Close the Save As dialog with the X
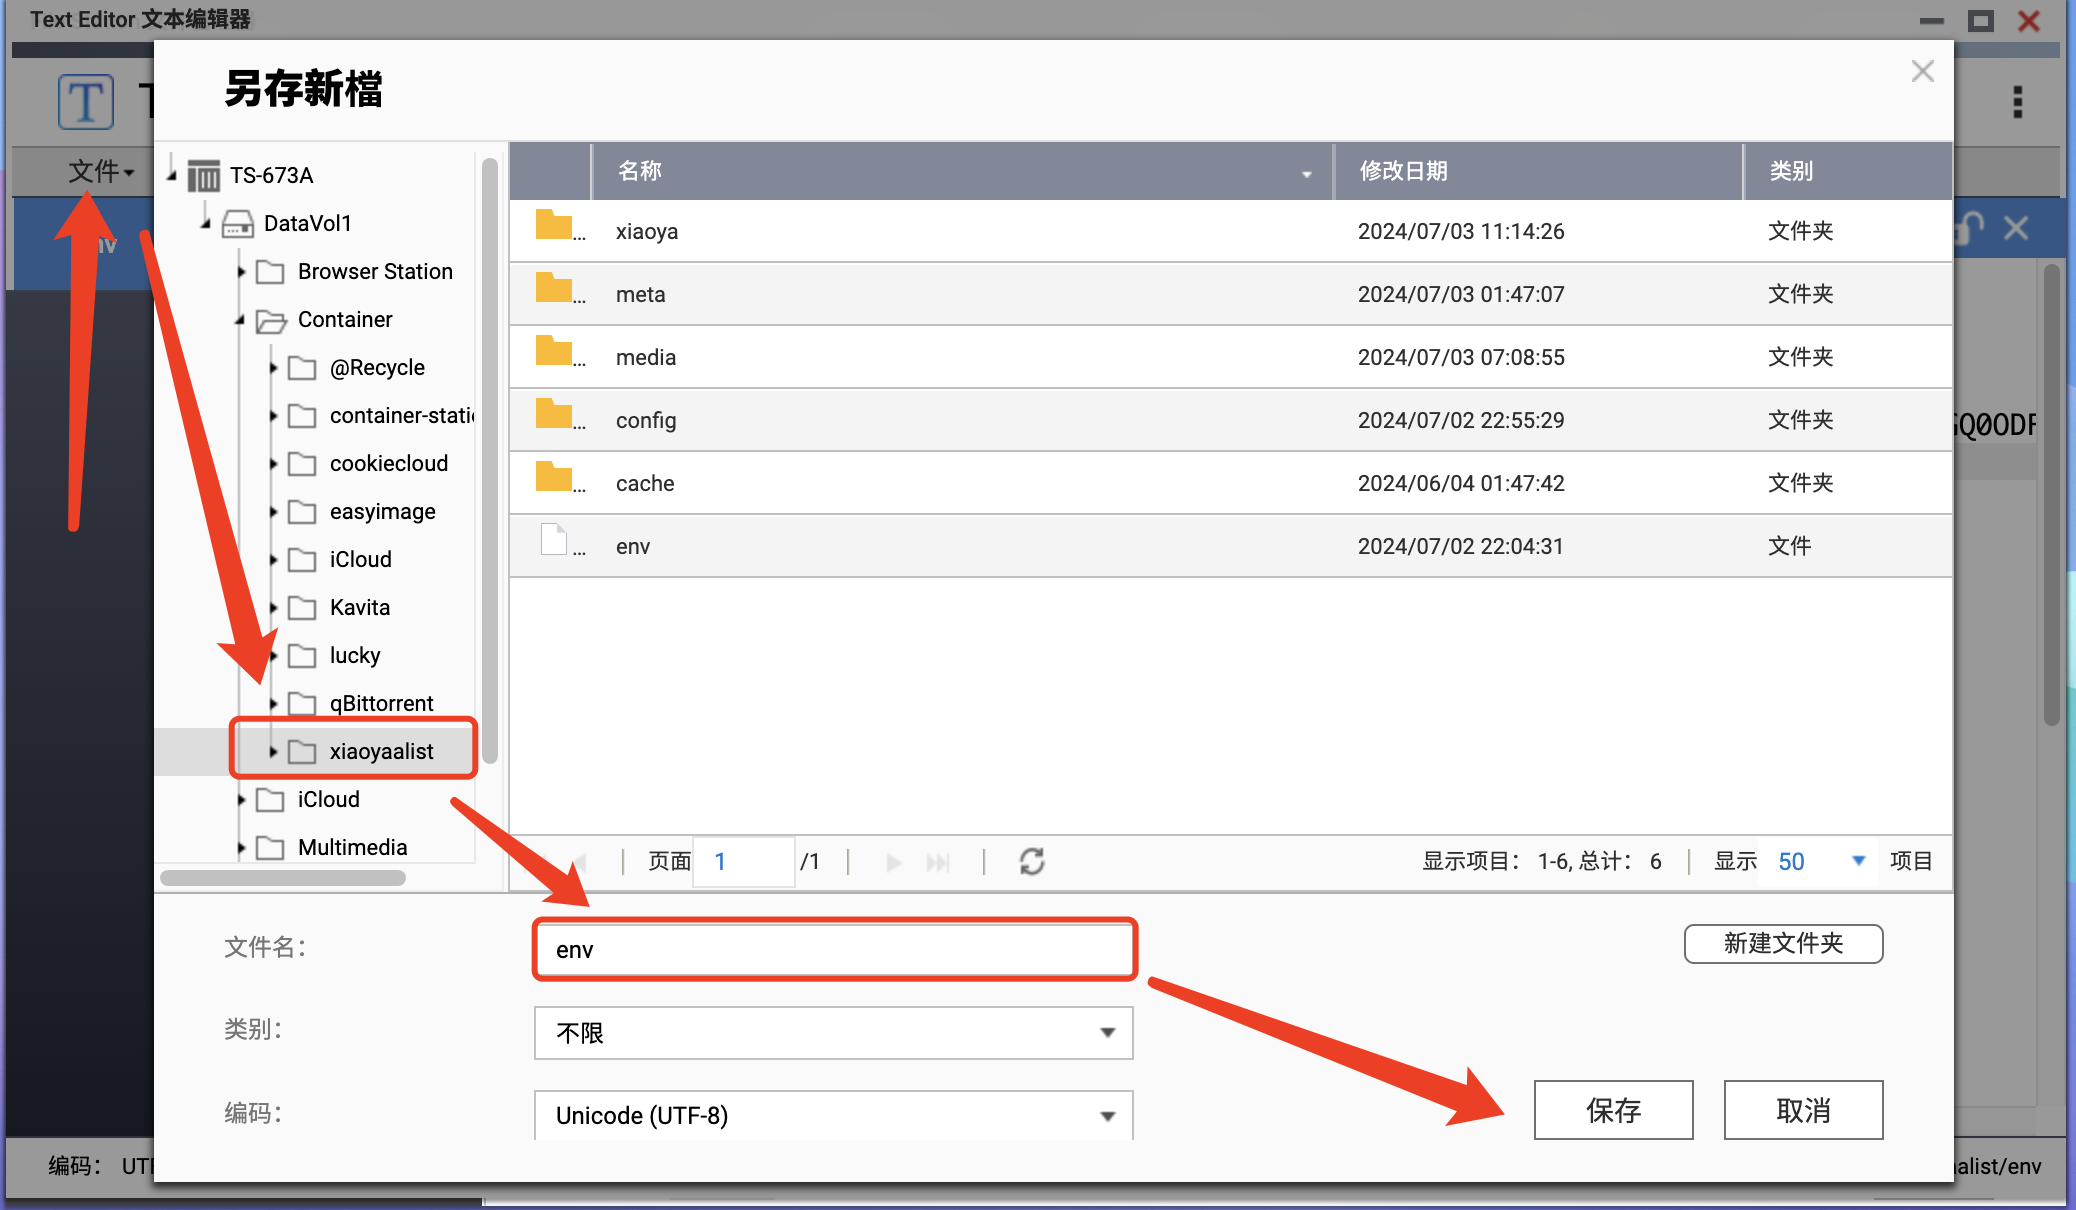Screen dimensions: 2076x1210 point(1922,72)
